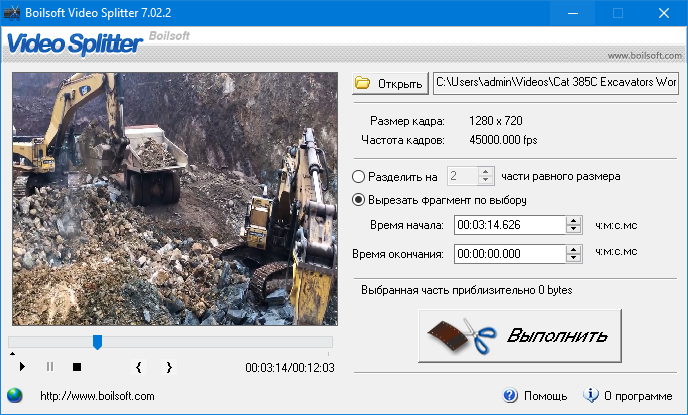Stop the video playback
This screenshot has height=415, width=688.
[76, 367]
